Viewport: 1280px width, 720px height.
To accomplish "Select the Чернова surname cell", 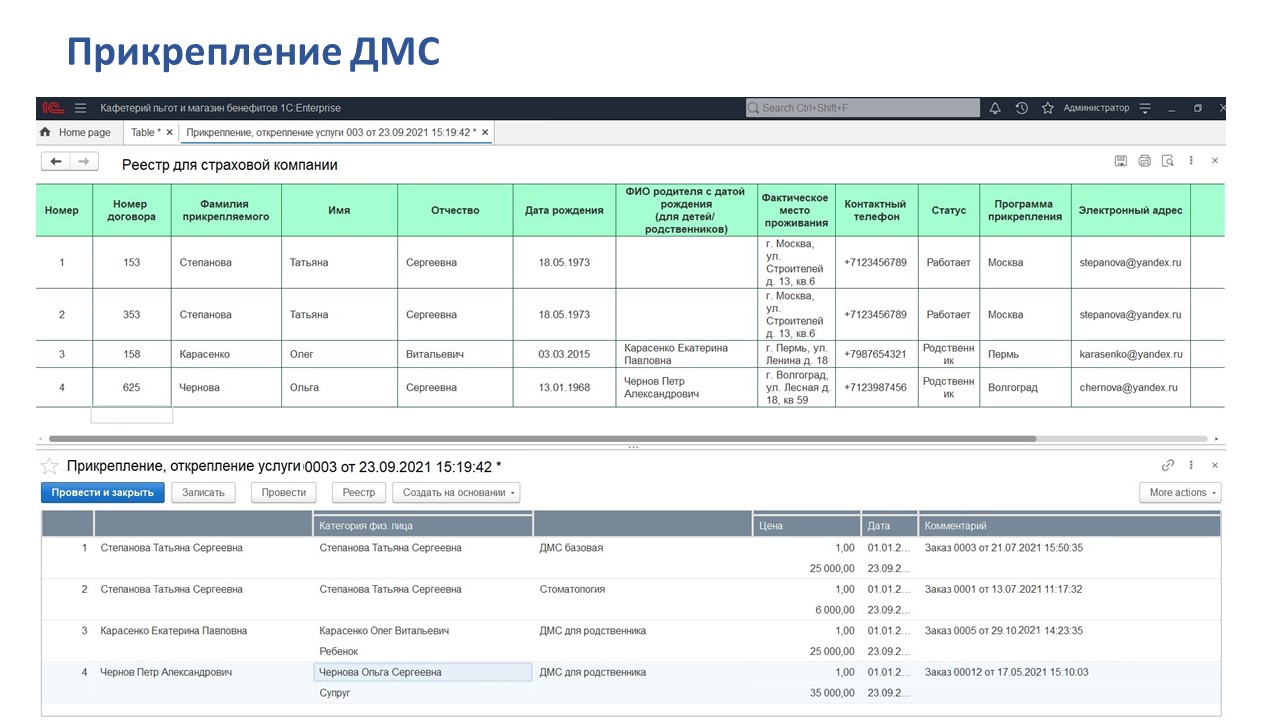I will pyautogui.click(x=225, y=388).
